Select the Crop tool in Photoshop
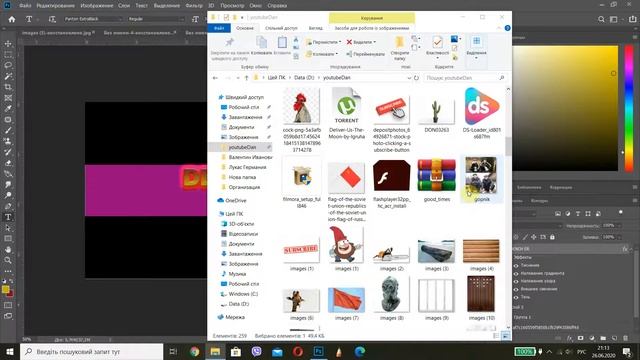 coord(8,87)
